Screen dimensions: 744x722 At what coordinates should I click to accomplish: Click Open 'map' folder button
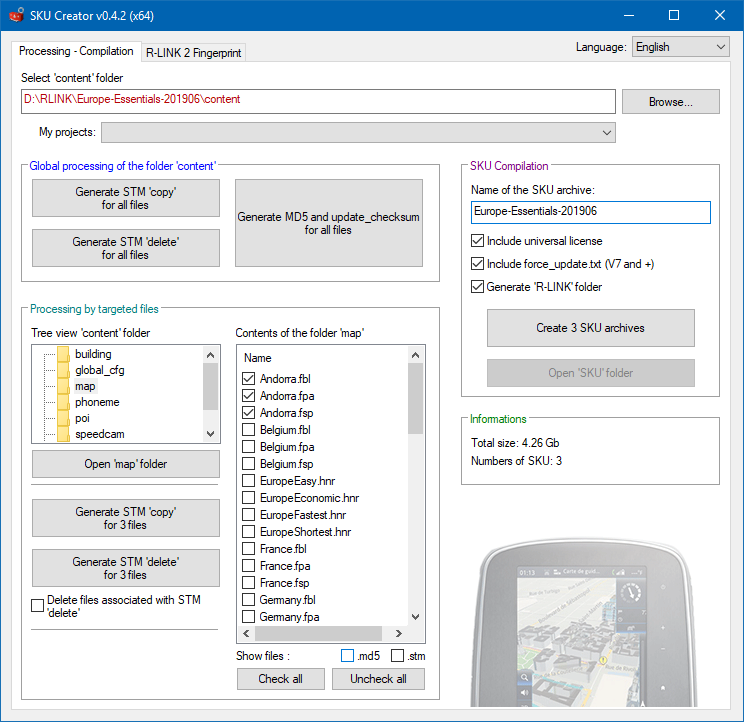pyautogui.click(x=126, y=464)
